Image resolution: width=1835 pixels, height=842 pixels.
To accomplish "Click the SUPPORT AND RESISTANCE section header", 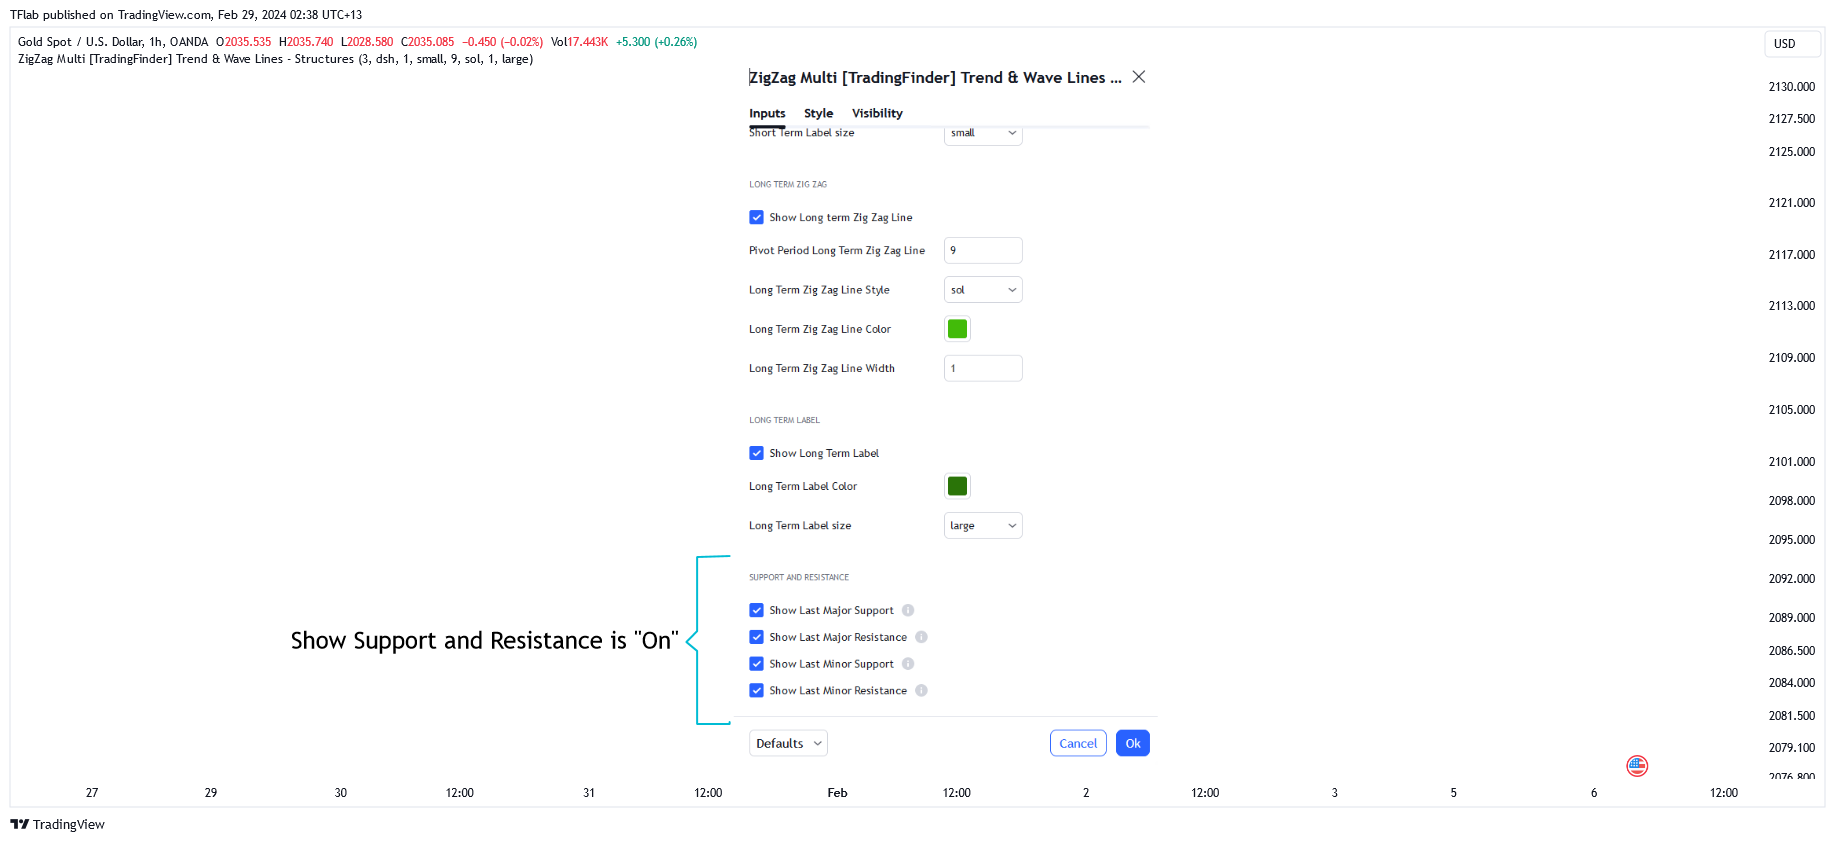I will [799, 578].
